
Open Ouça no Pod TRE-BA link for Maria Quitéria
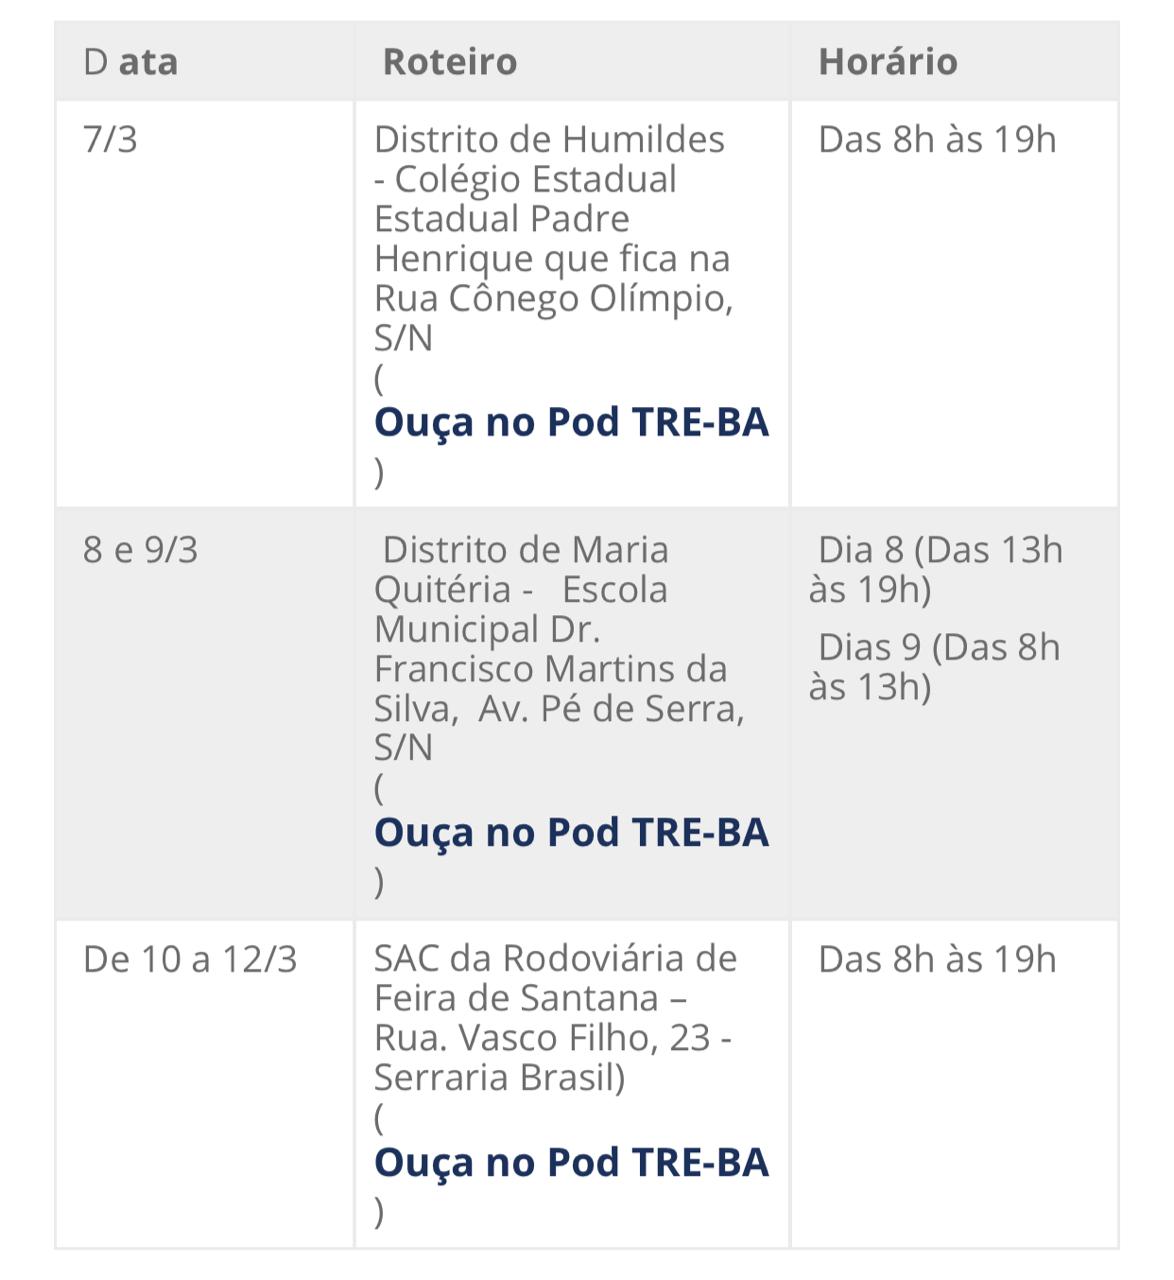pyautogui.click(x=571, y=832)
